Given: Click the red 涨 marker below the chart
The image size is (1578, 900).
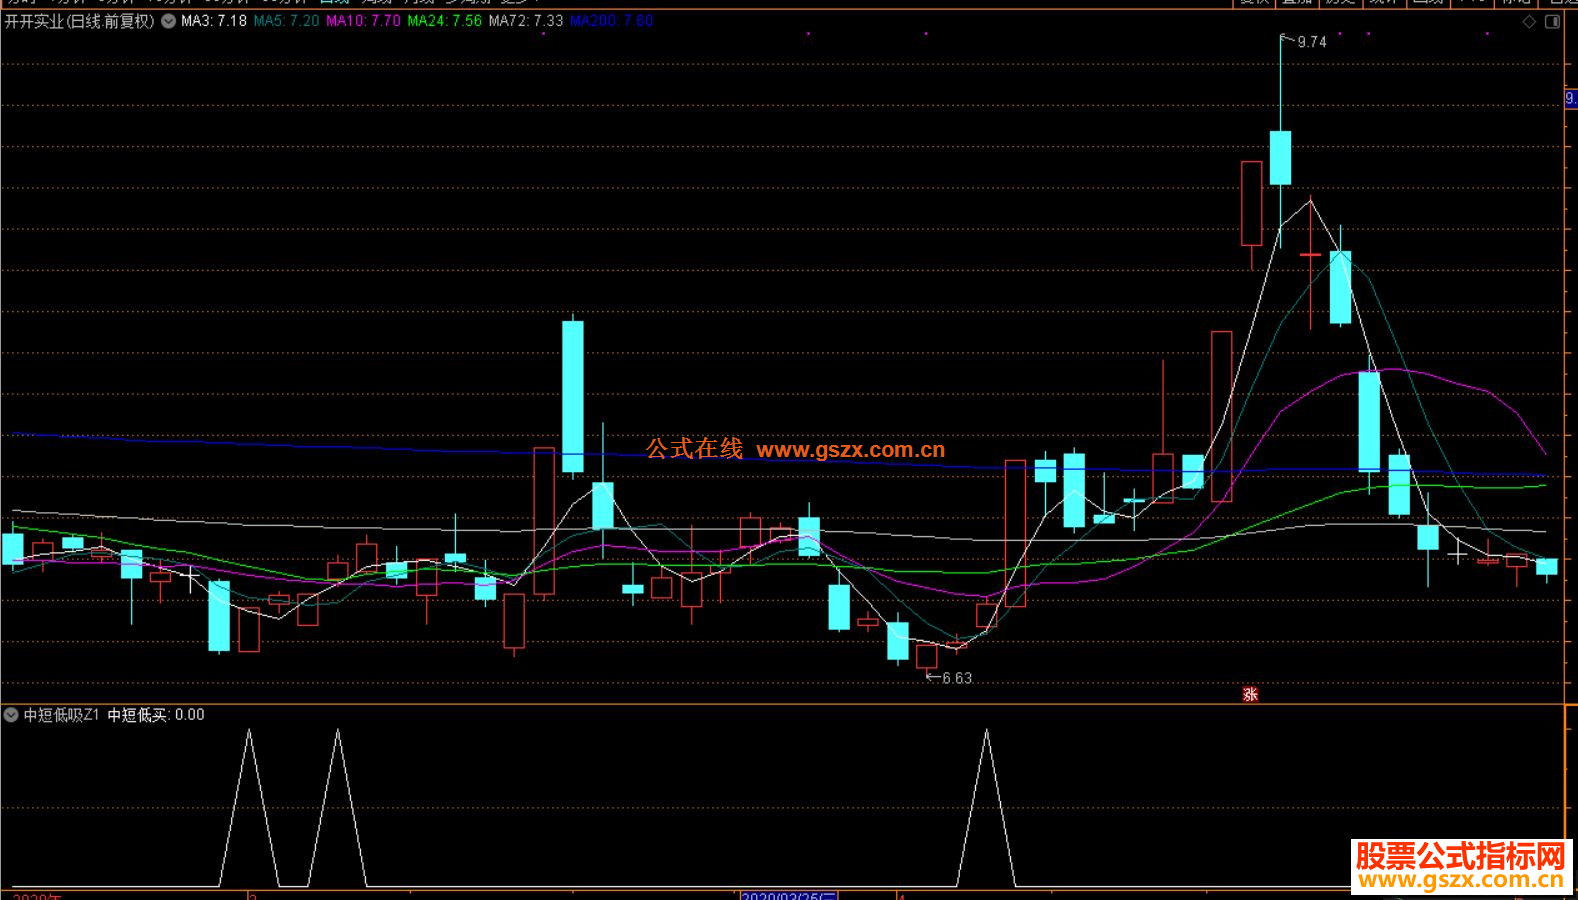Looking at the screenshot, I should pyautogui.click(x=1250, y=694).
